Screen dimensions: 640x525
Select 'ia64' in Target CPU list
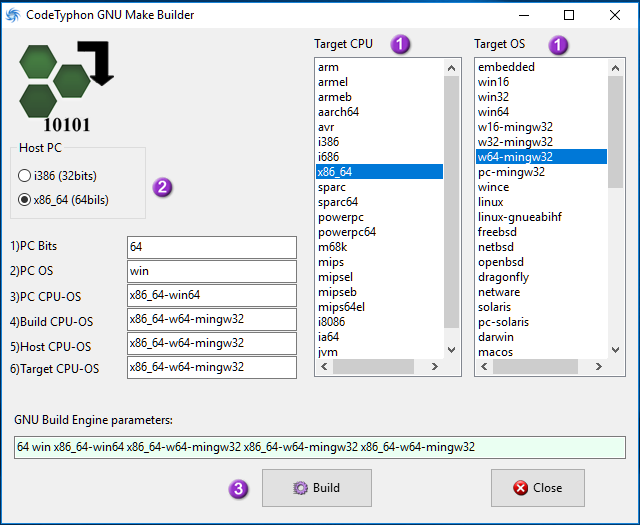[380, 337]
